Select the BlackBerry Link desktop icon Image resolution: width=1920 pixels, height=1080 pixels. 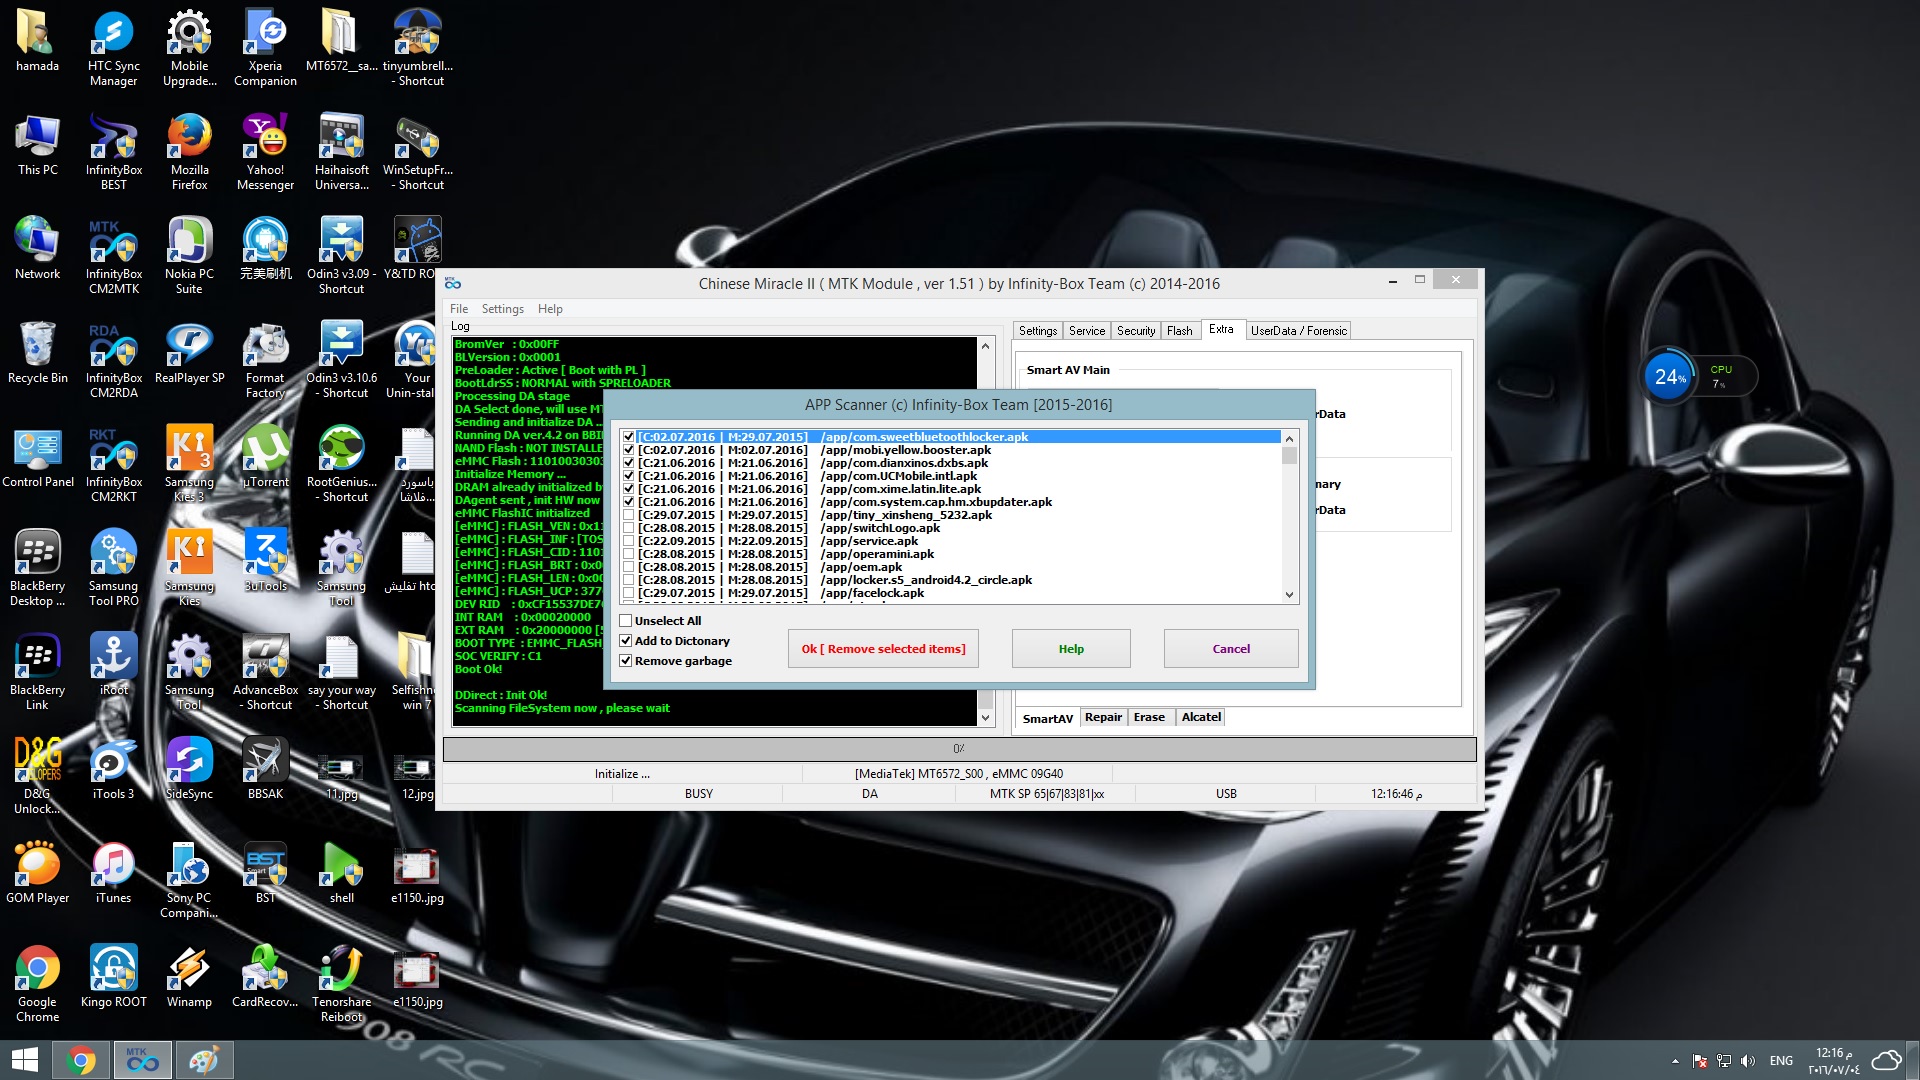pyautogui.click(x=37, y=672)
